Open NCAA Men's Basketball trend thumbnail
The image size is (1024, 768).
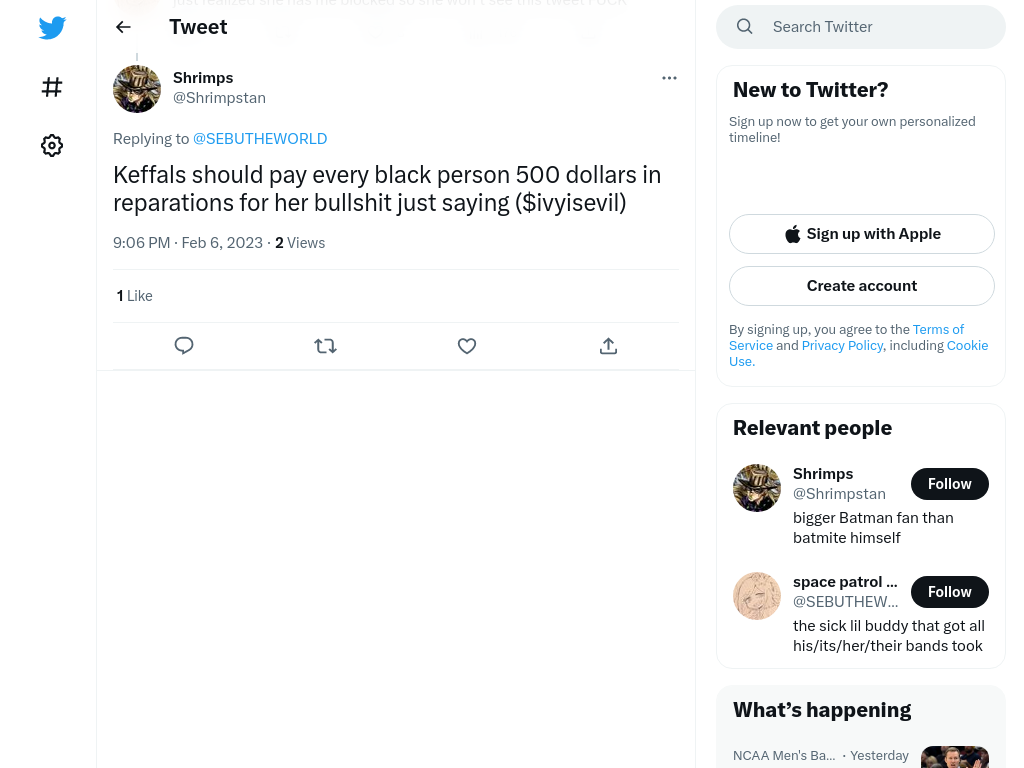955,757
